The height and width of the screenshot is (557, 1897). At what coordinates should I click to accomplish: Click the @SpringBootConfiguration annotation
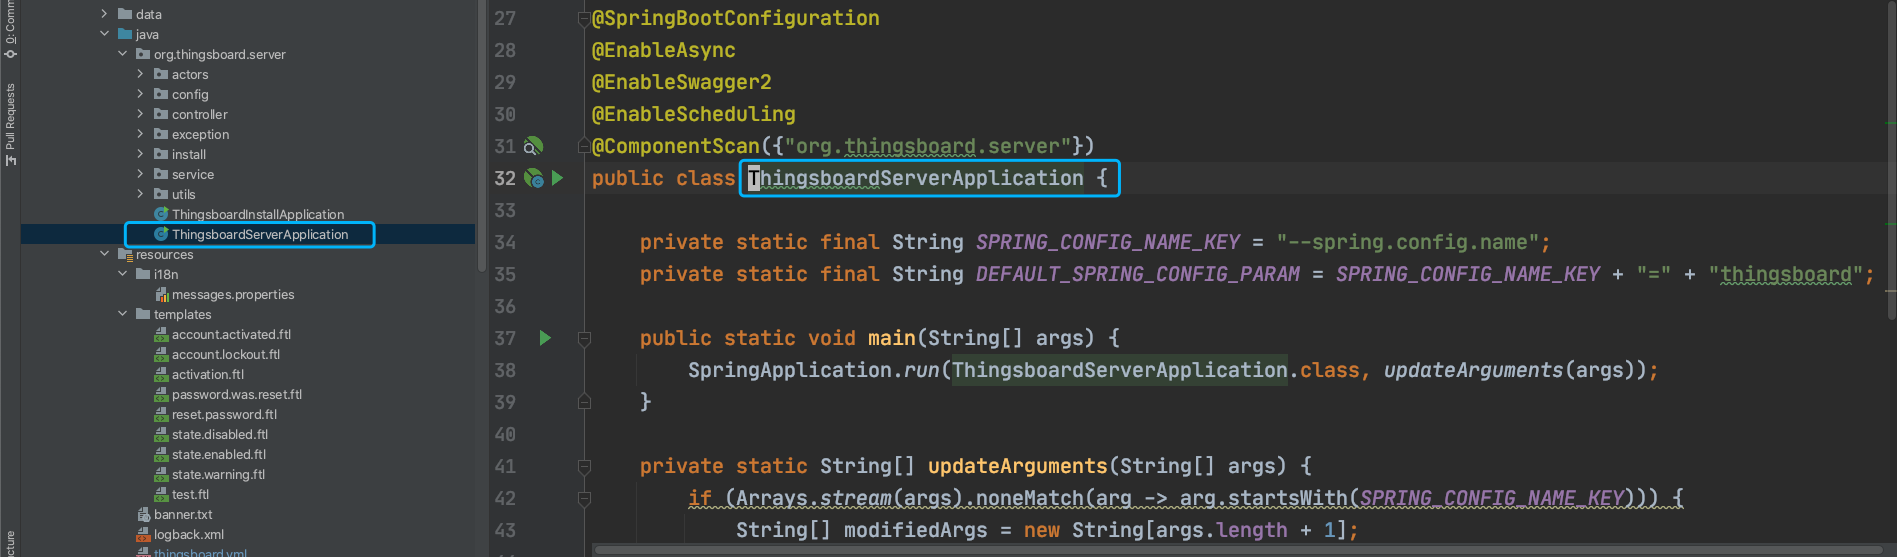pos(736,18)
